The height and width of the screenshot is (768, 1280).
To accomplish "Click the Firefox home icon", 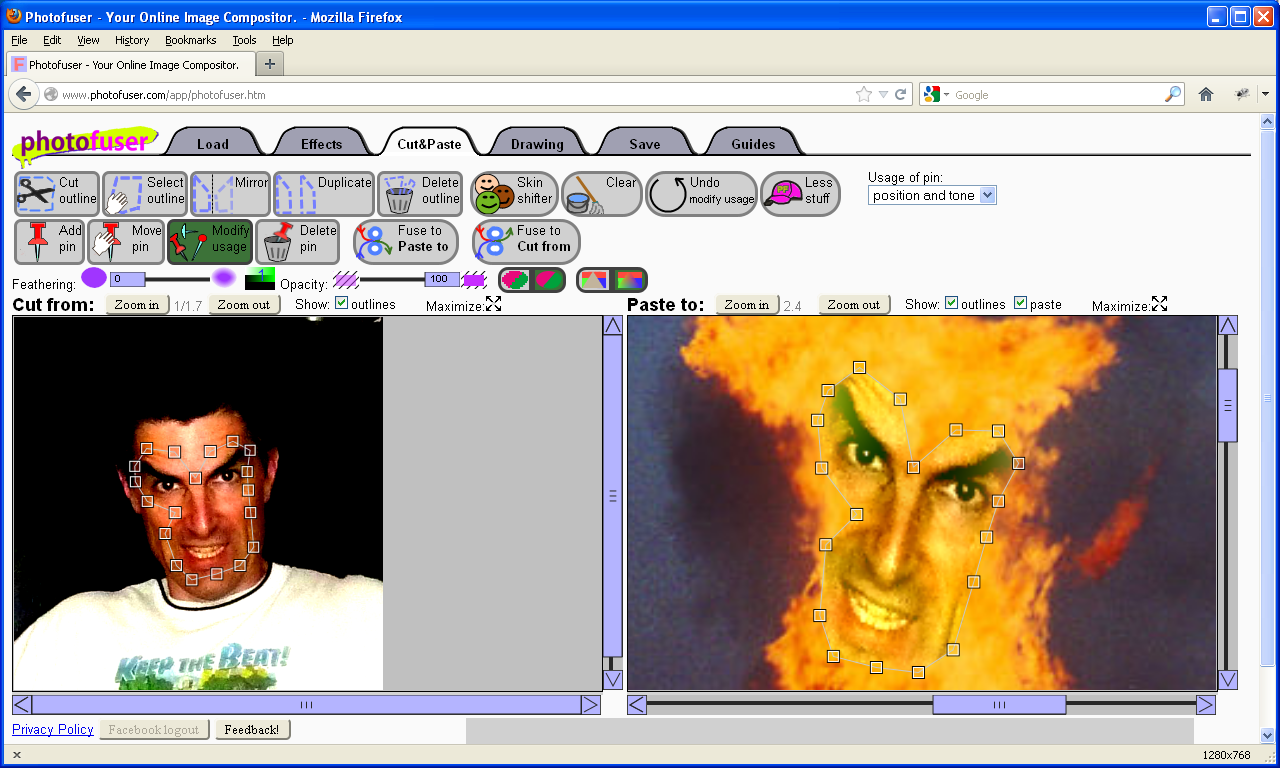I will pos(1206,94).
